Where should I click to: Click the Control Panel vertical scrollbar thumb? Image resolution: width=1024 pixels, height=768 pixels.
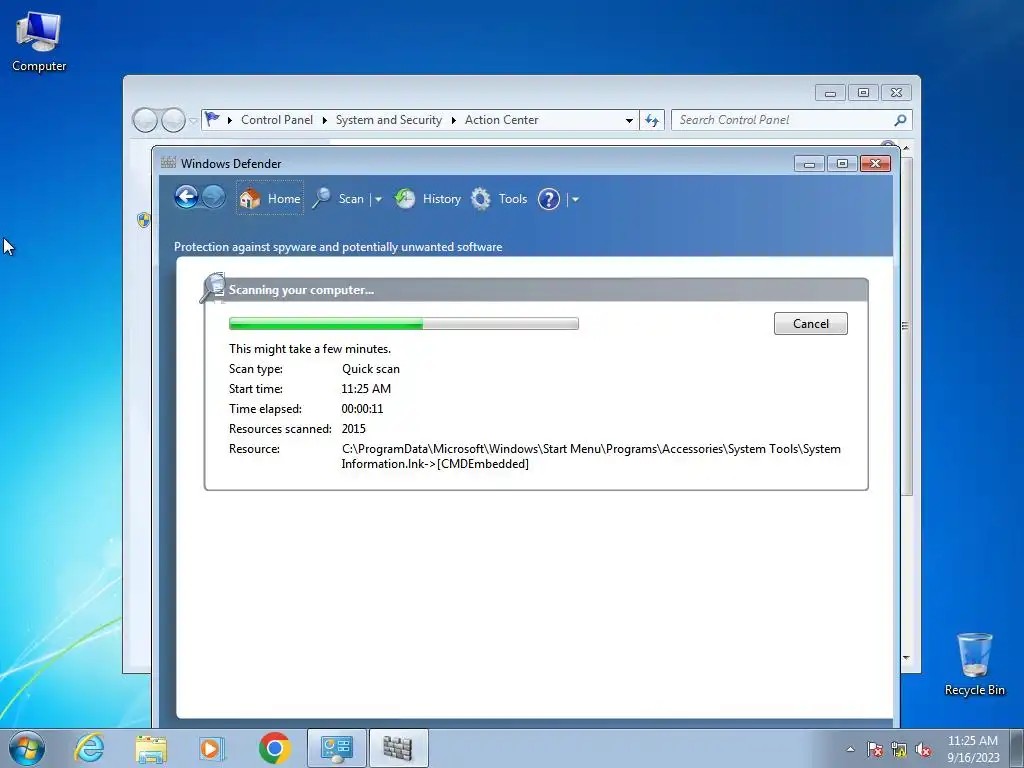tap(906, 325)
